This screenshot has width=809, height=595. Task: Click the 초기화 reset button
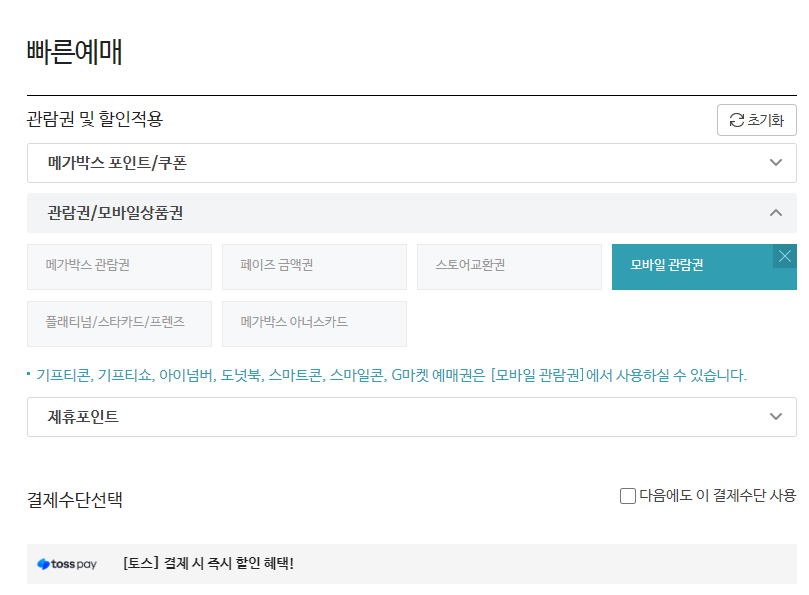click(x=756, y=120)
